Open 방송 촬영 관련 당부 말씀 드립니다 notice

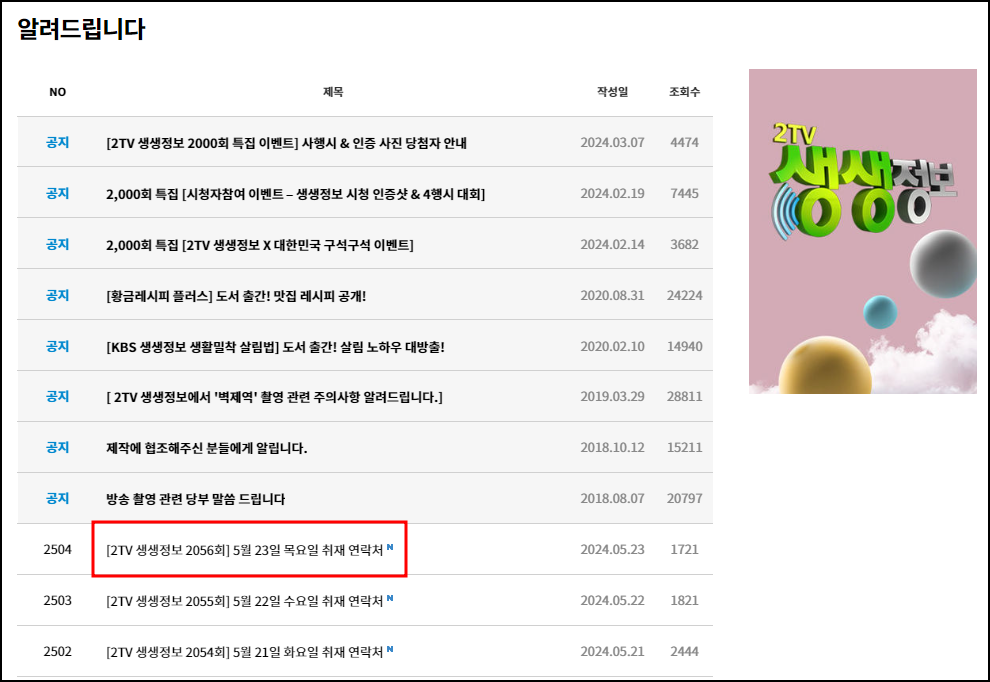(196, 499)
